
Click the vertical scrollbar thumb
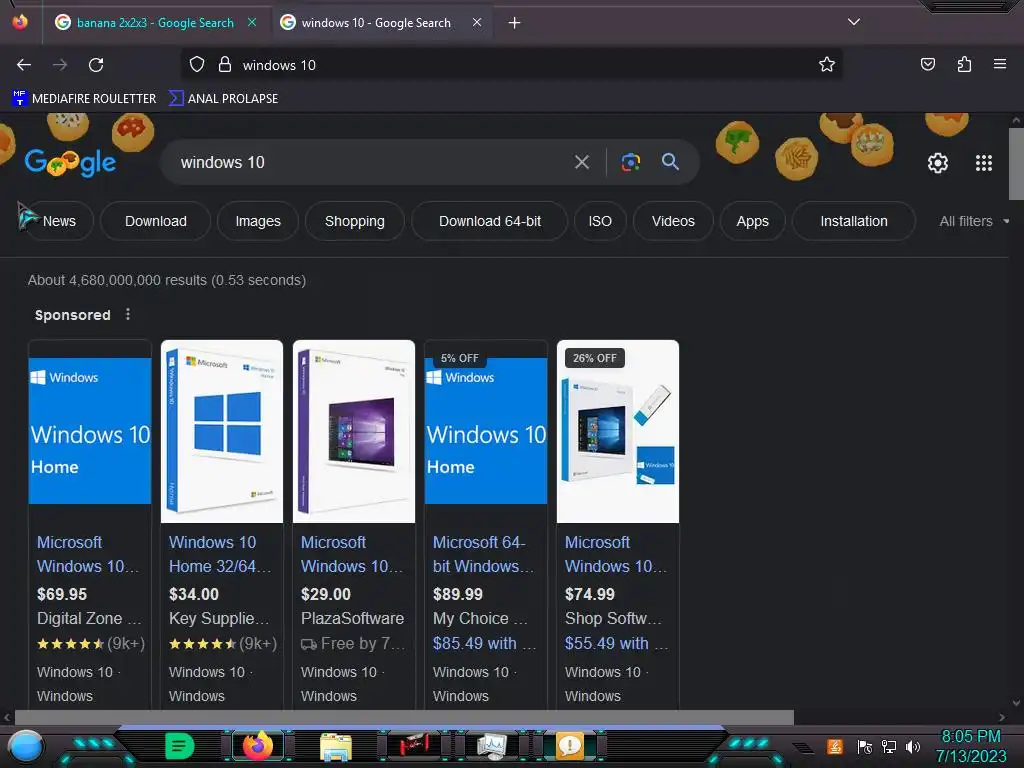pyautogui.click(x=1016, y=164)
